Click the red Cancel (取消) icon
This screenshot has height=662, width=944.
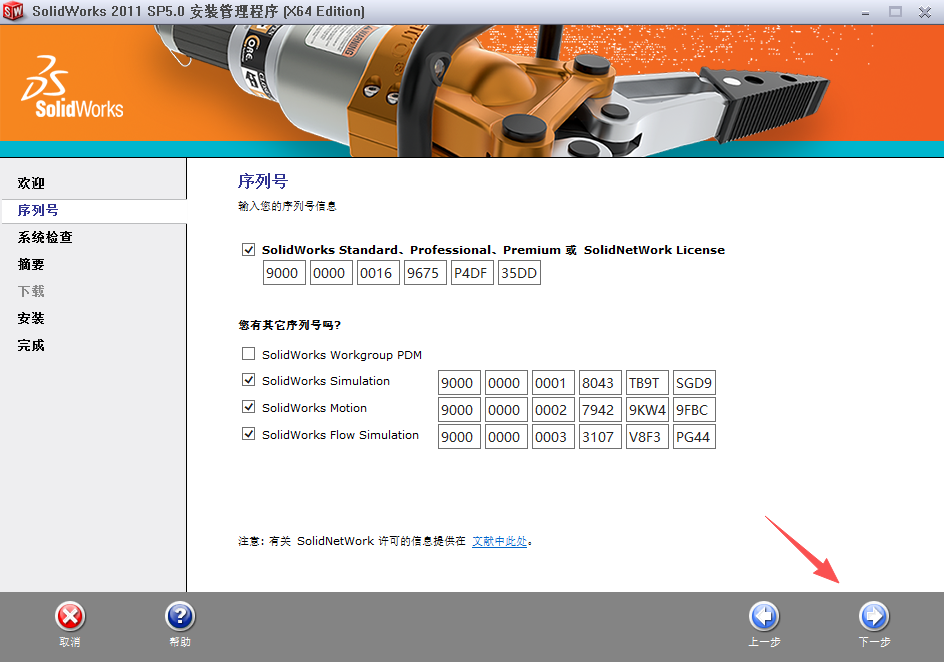[69, 617]
